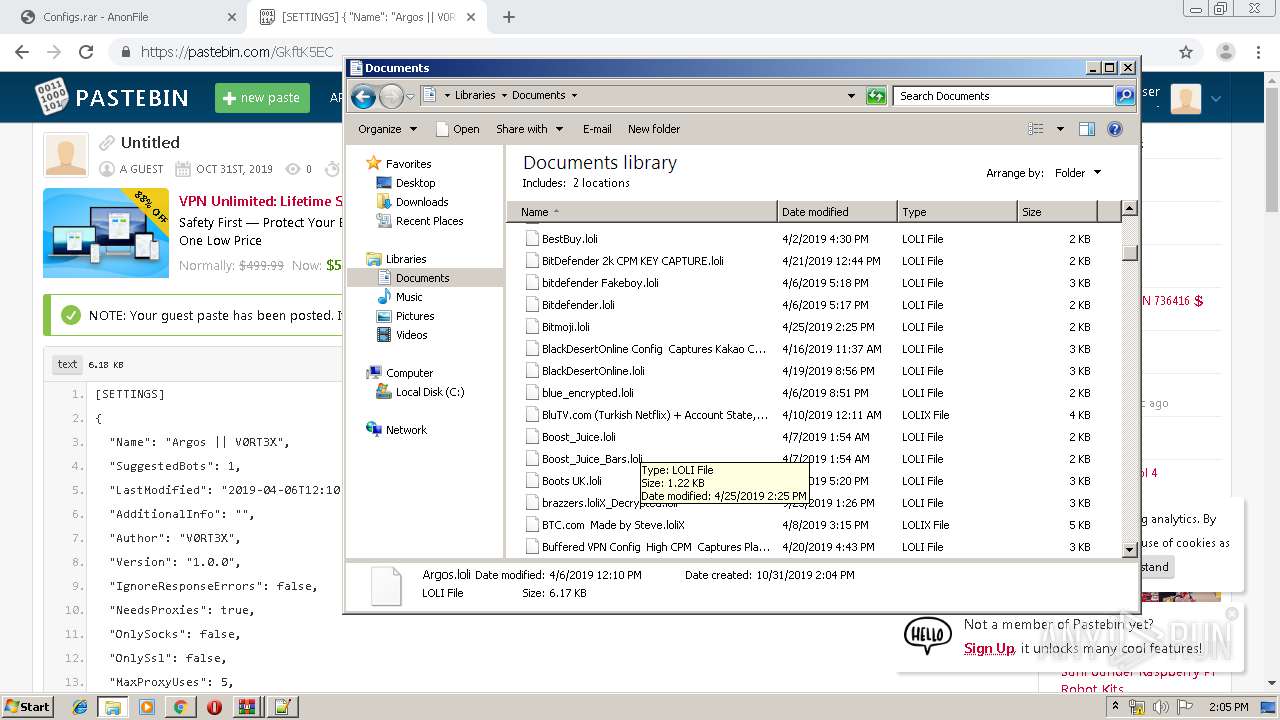
Task: Sort by Date modified column
Action: click(837, 212)
